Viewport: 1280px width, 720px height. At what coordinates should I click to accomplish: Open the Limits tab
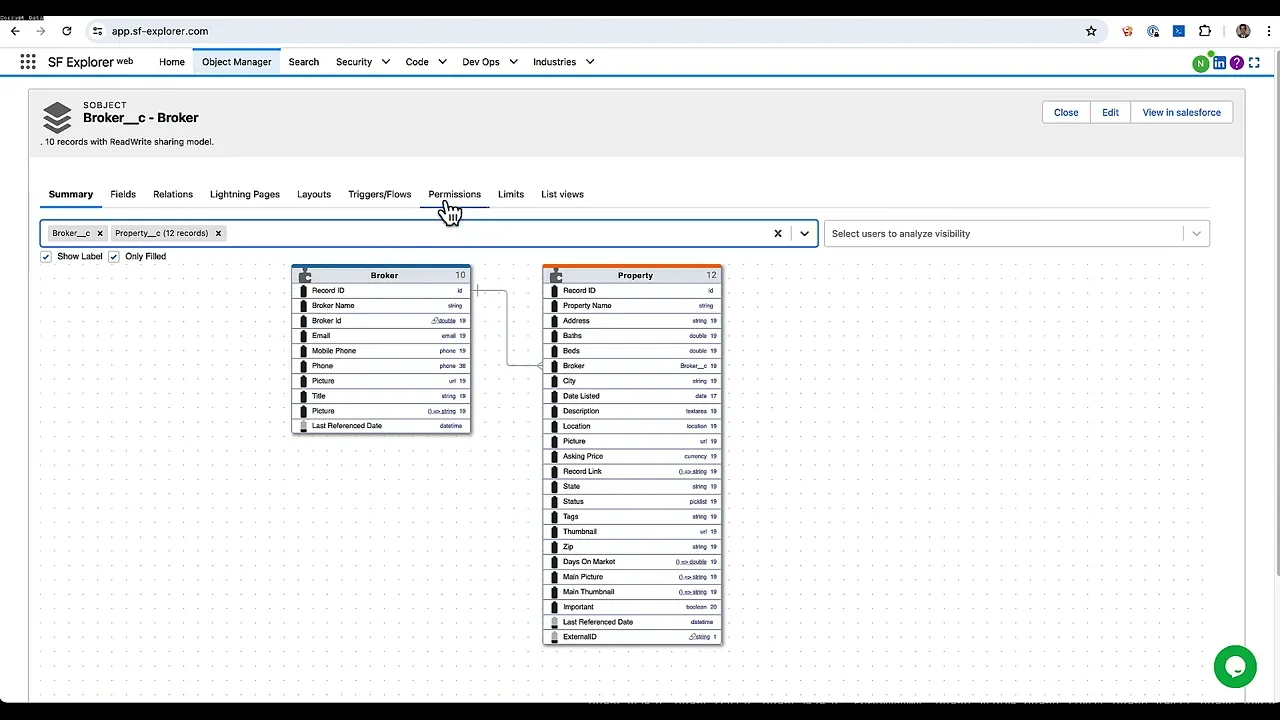click(511, 194)
